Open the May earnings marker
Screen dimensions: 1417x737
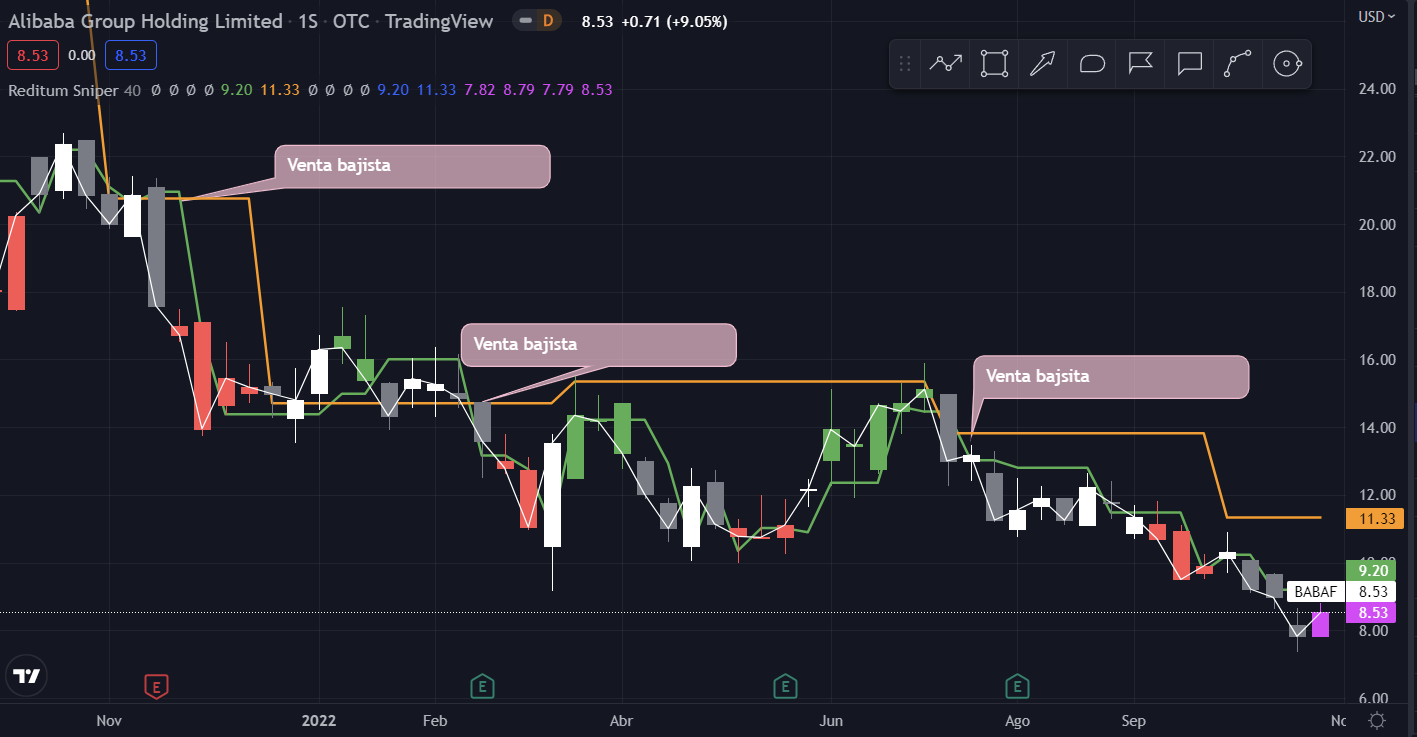(x=785, y=686)
